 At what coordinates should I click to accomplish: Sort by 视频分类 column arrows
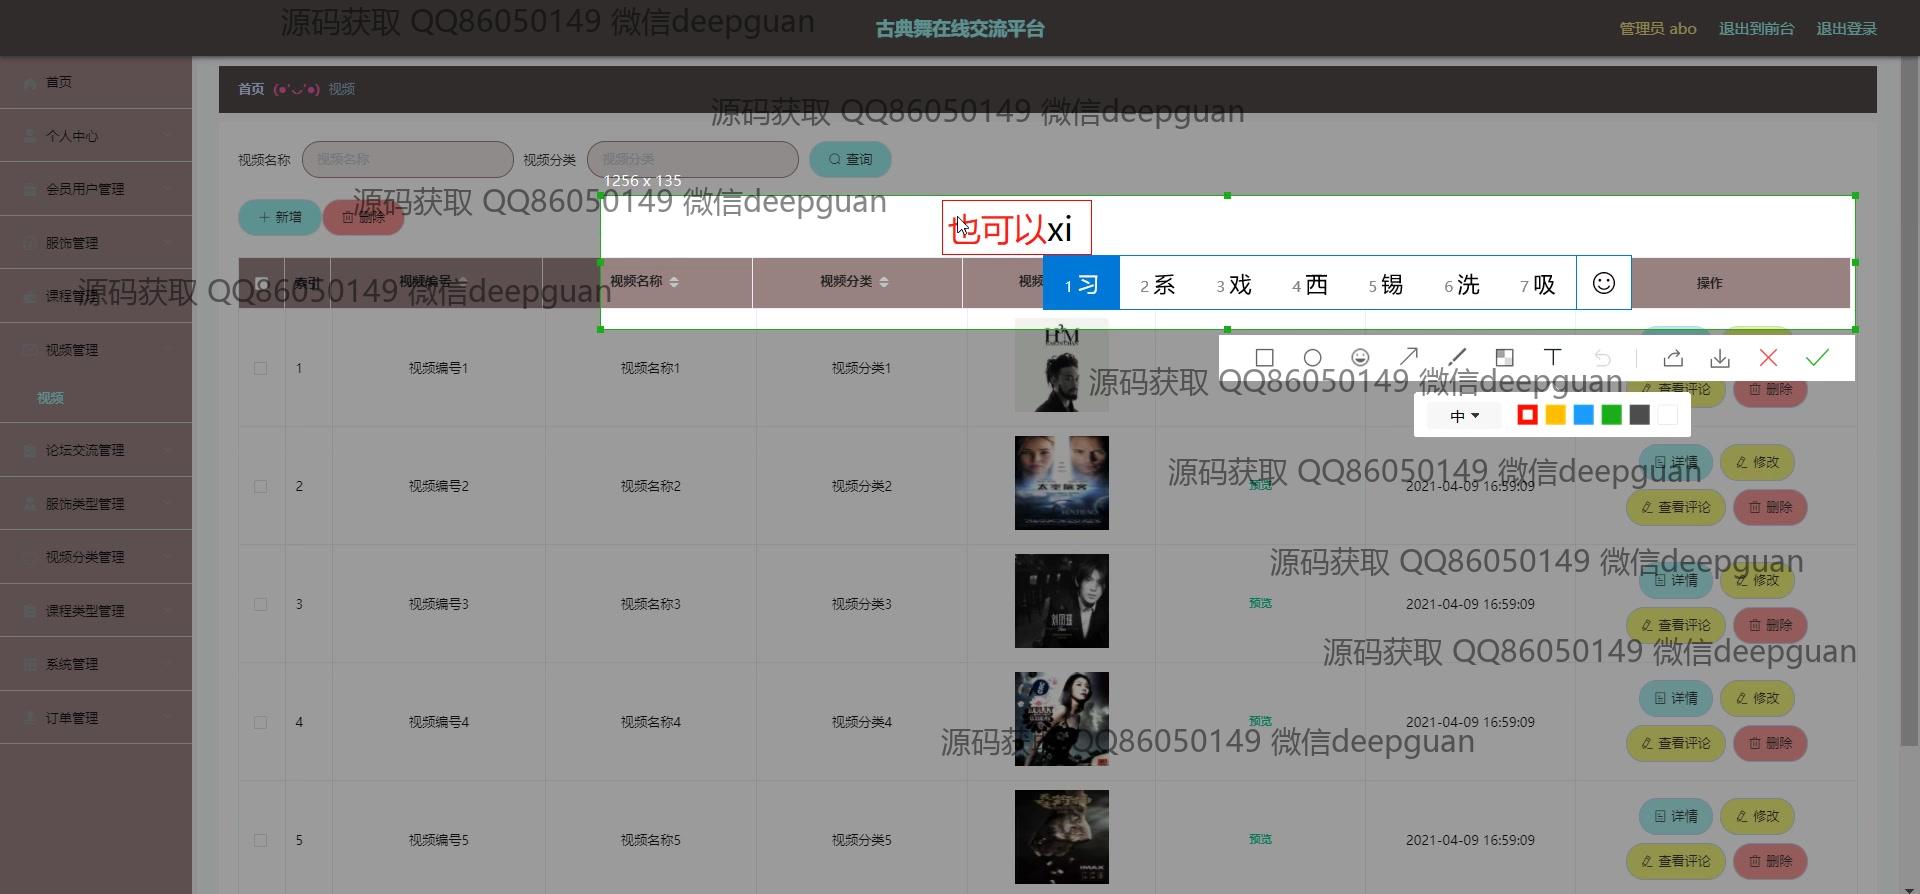(x=884, y=282)
